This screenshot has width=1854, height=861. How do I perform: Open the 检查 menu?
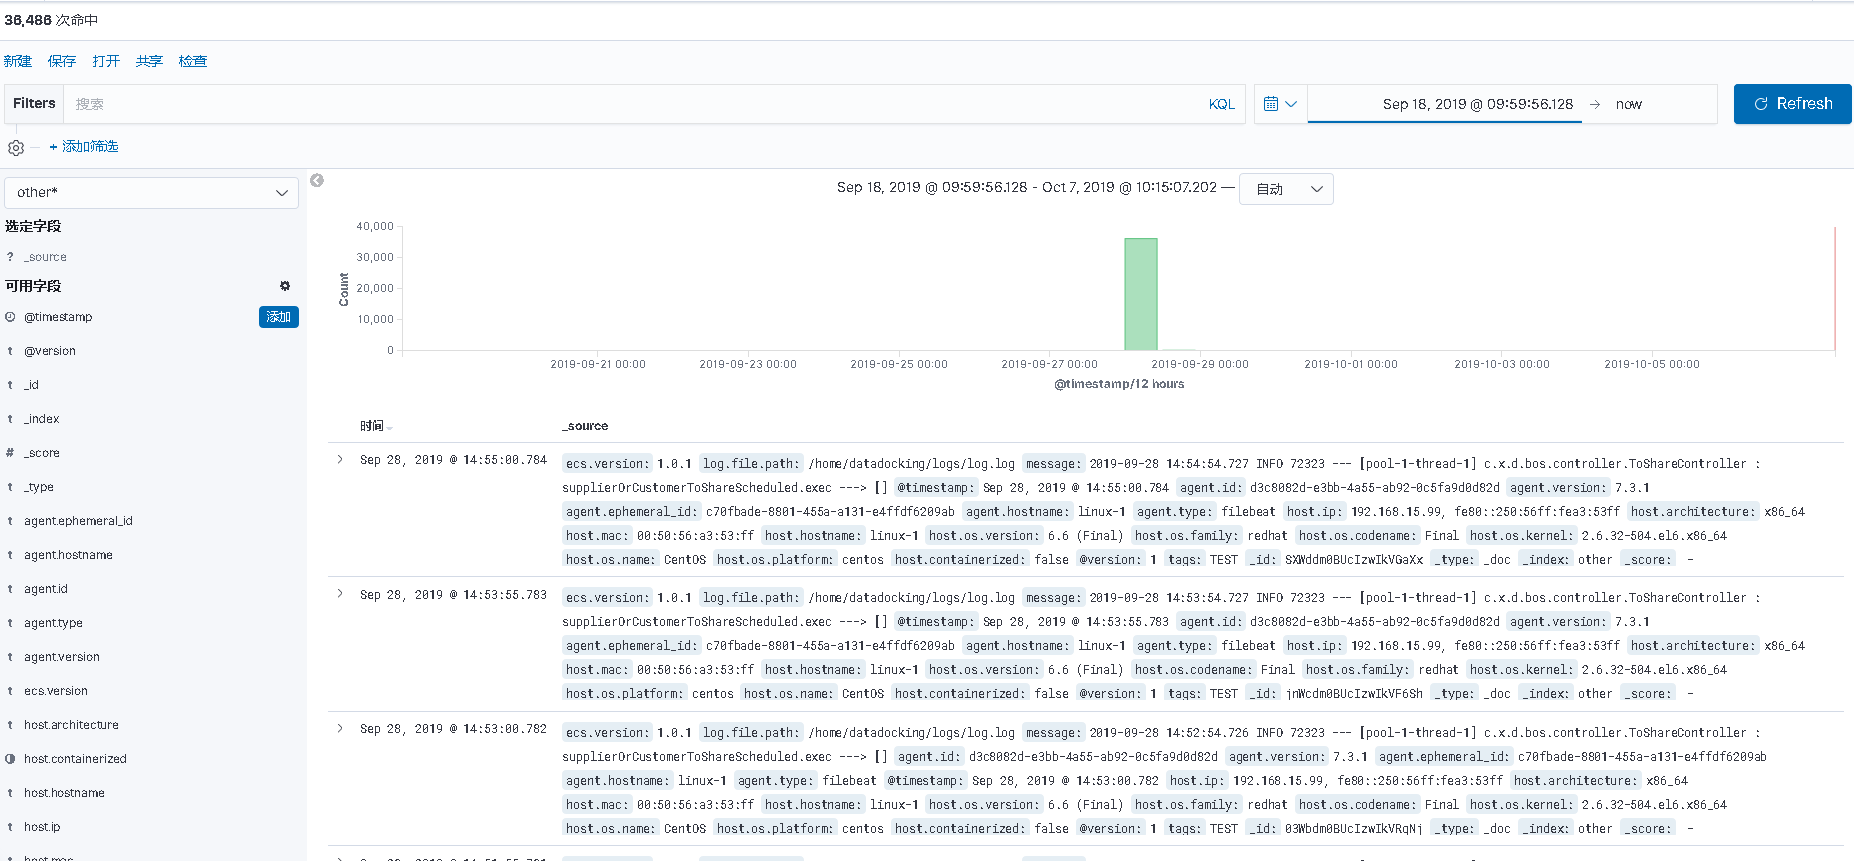[x=193, y=61]
